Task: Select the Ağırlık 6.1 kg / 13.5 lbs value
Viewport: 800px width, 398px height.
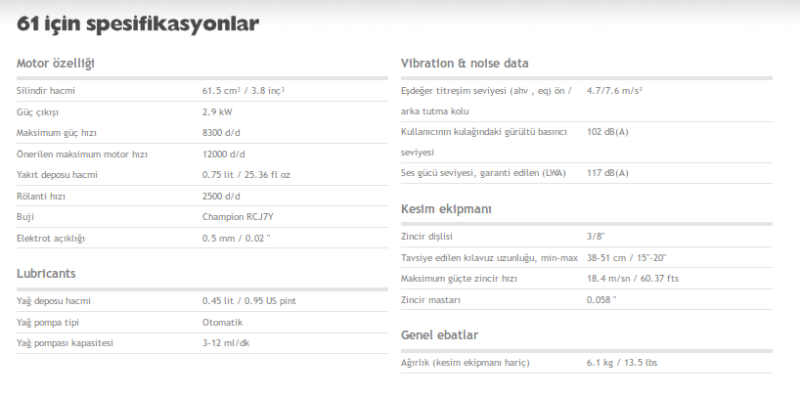Action: click(x=622, y=363)
